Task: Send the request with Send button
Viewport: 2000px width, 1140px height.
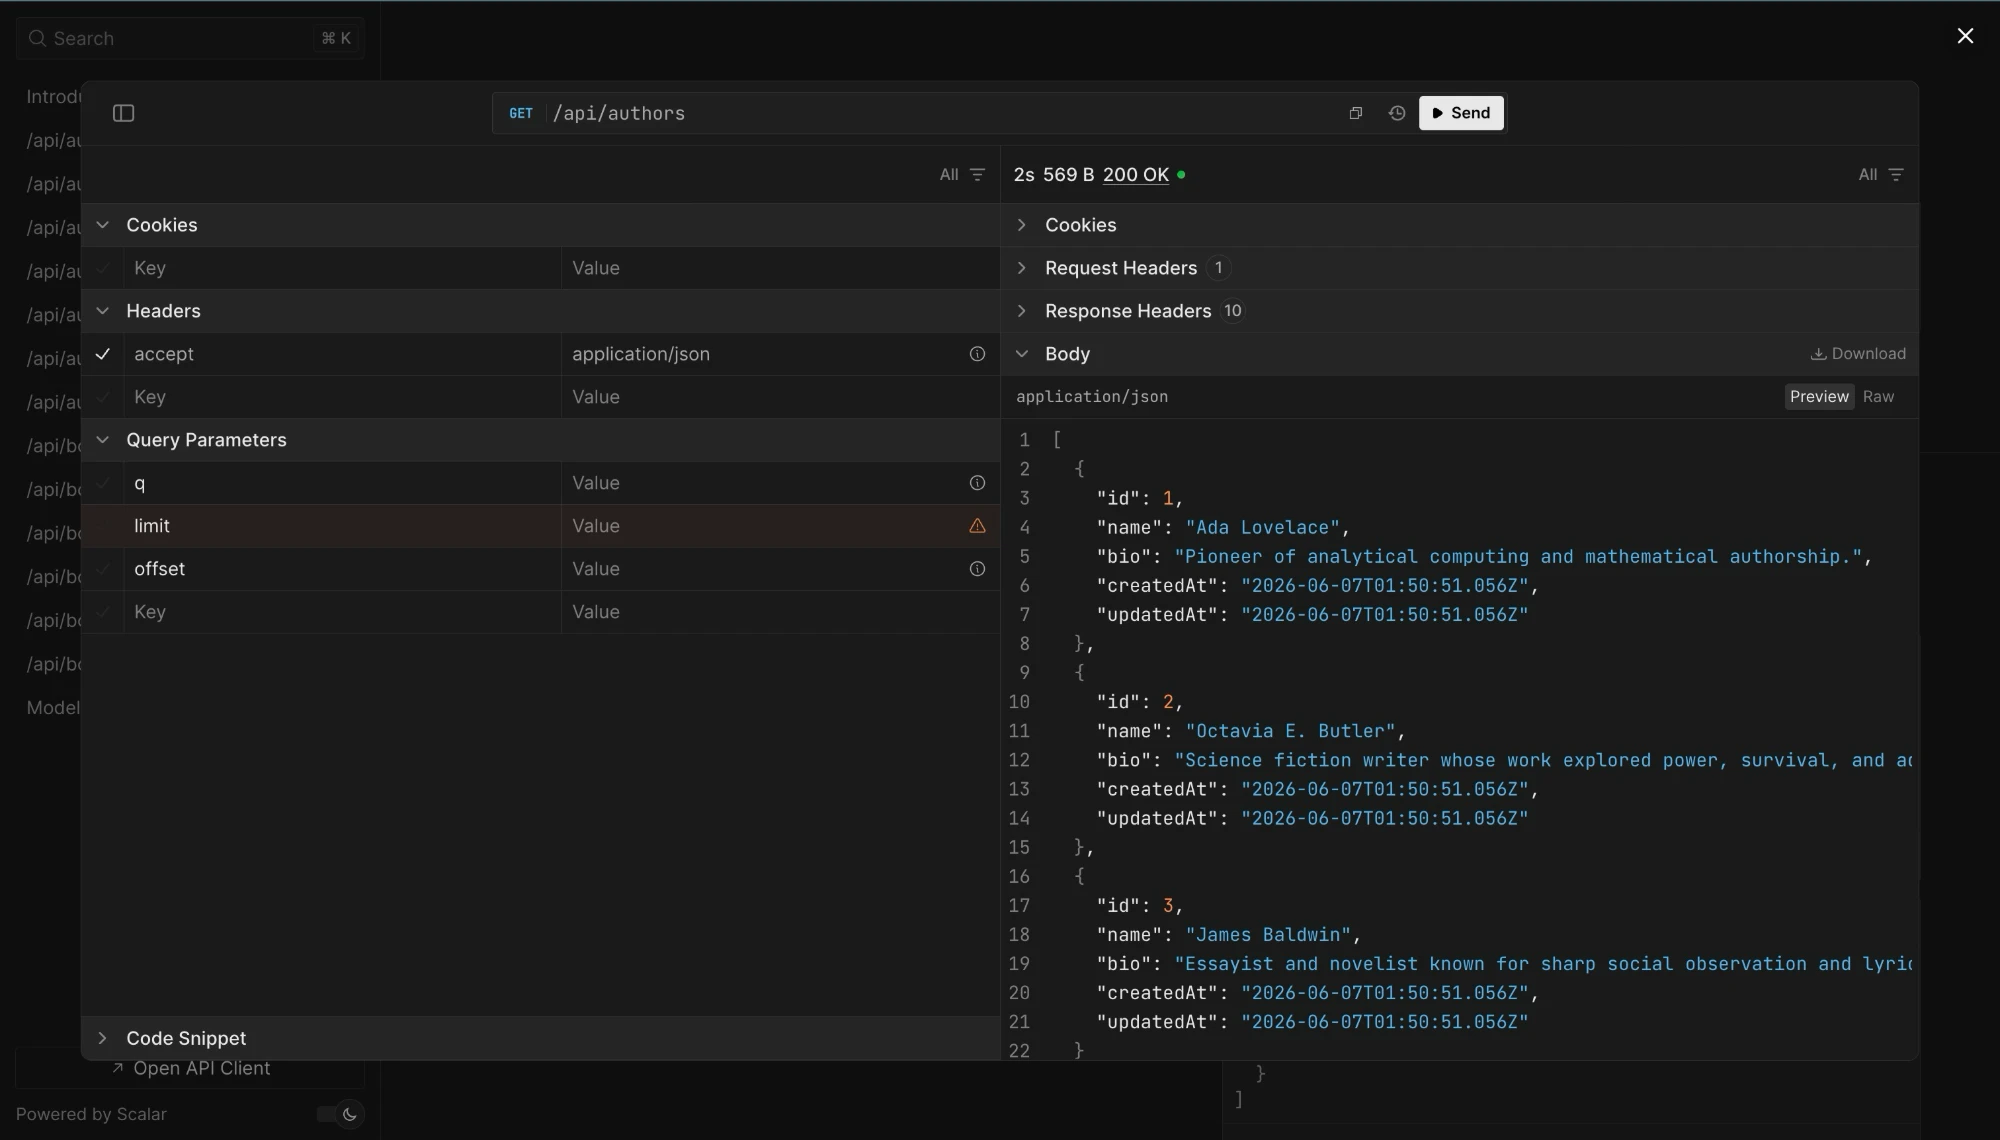Action: (x=1461, y=113)
